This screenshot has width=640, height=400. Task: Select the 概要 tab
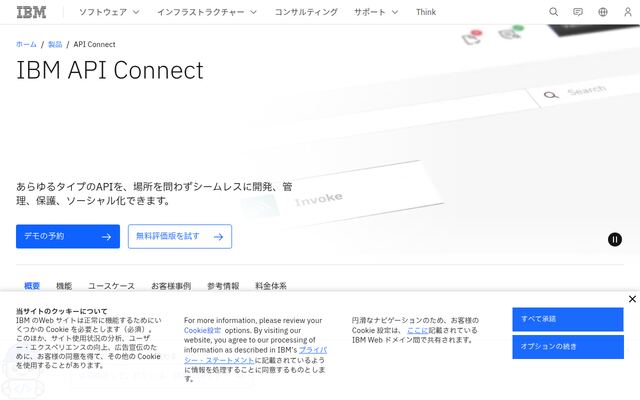[x=32, y=286]
